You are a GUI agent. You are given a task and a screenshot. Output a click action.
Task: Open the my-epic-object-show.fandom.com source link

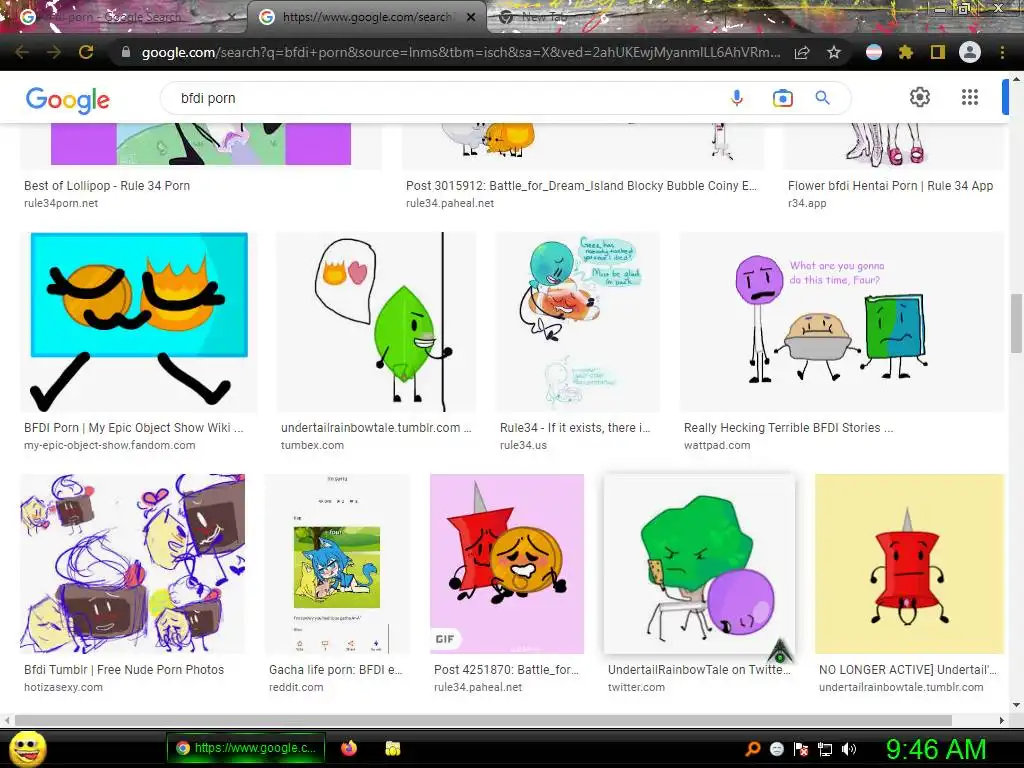(110, 445)
